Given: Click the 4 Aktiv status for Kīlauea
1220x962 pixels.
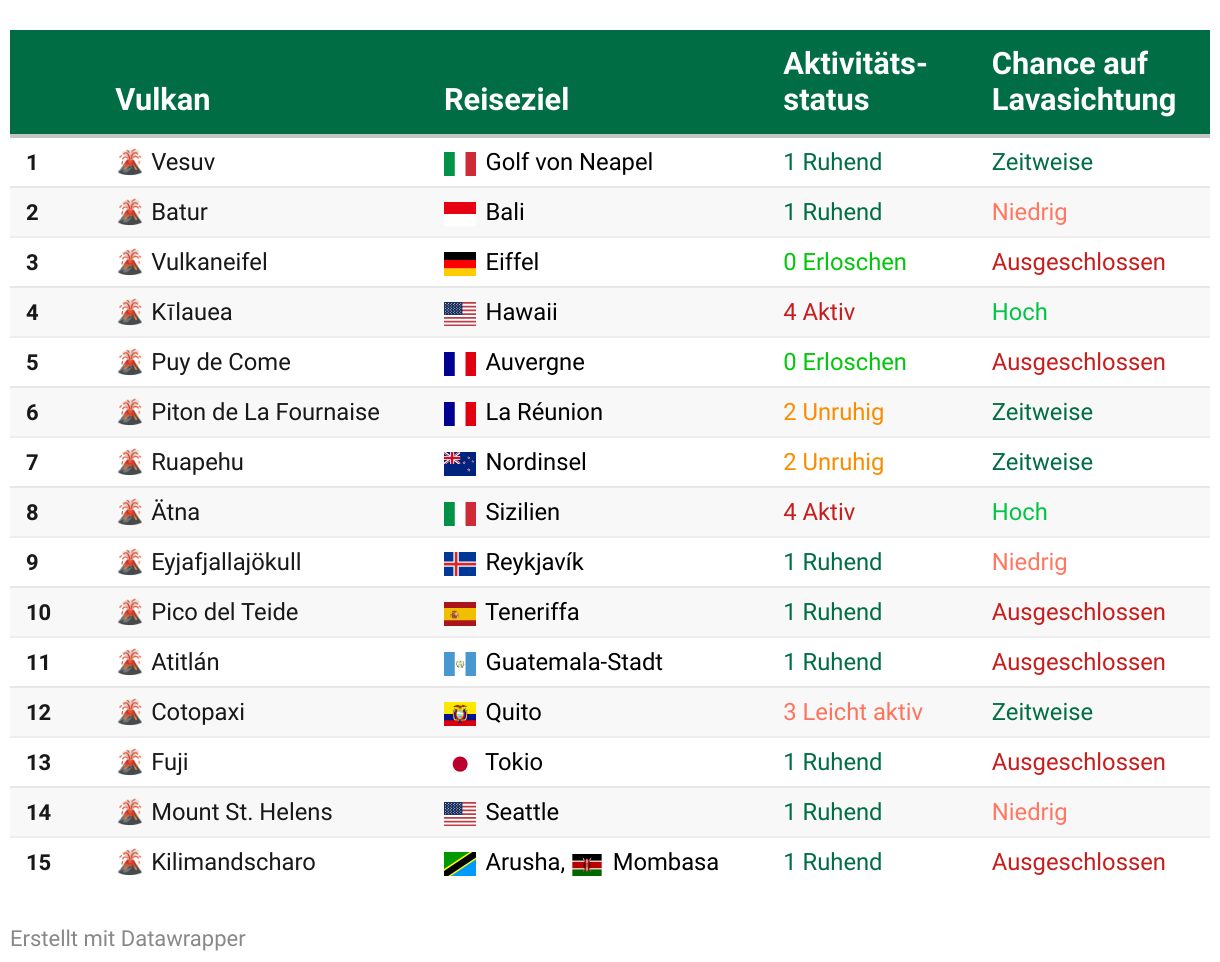Looking at the screenshot, I should [819, 312].
